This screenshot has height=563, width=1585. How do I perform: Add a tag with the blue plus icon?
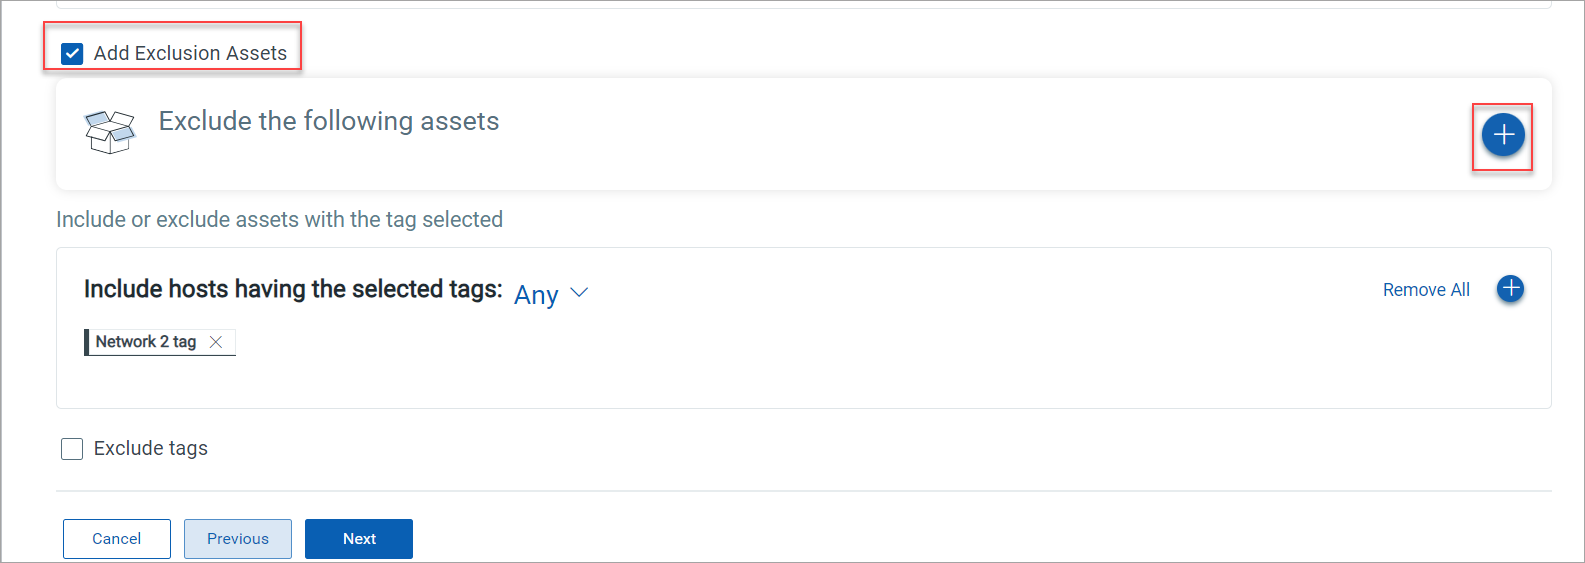coord(1510,289)
